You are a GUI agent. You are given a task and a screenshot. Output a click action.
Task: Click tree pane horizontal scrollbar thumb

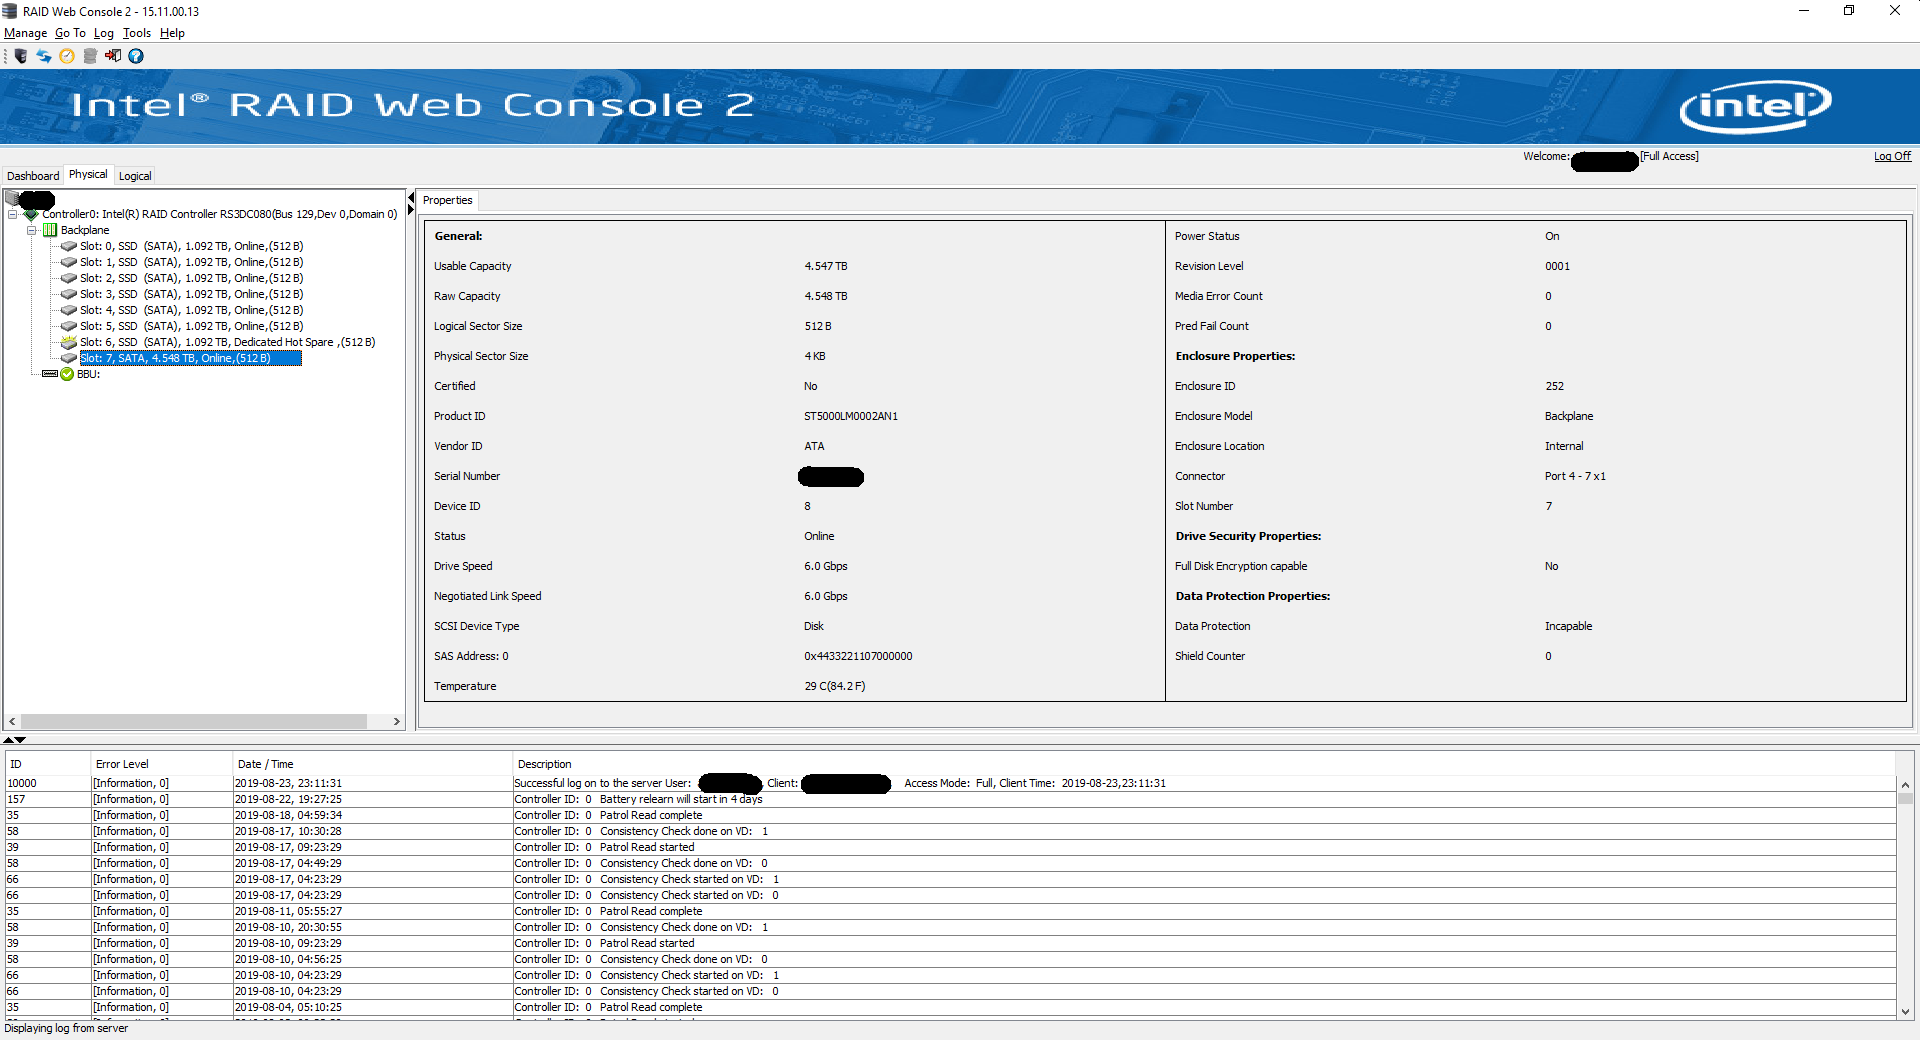[x=194, y=721]
